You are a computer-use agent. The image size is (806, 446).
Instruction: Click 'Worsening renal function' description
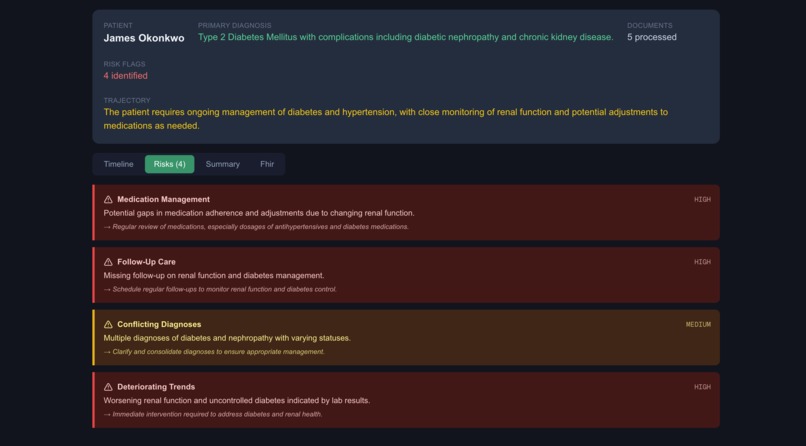tap(237, 401)
